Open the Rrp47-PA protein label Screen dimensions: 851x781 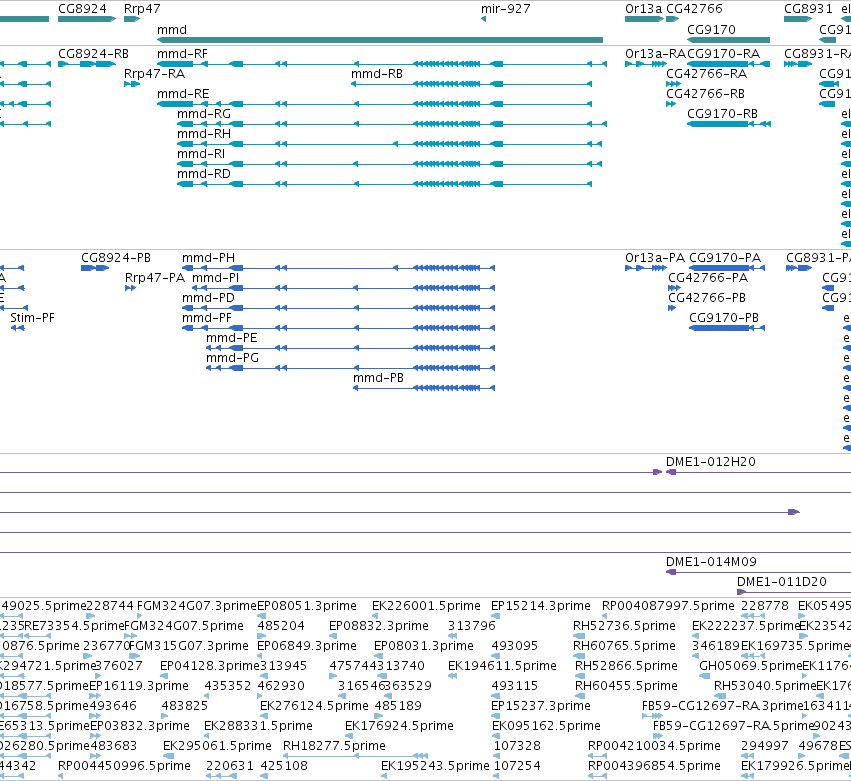[x=155, y=278]
